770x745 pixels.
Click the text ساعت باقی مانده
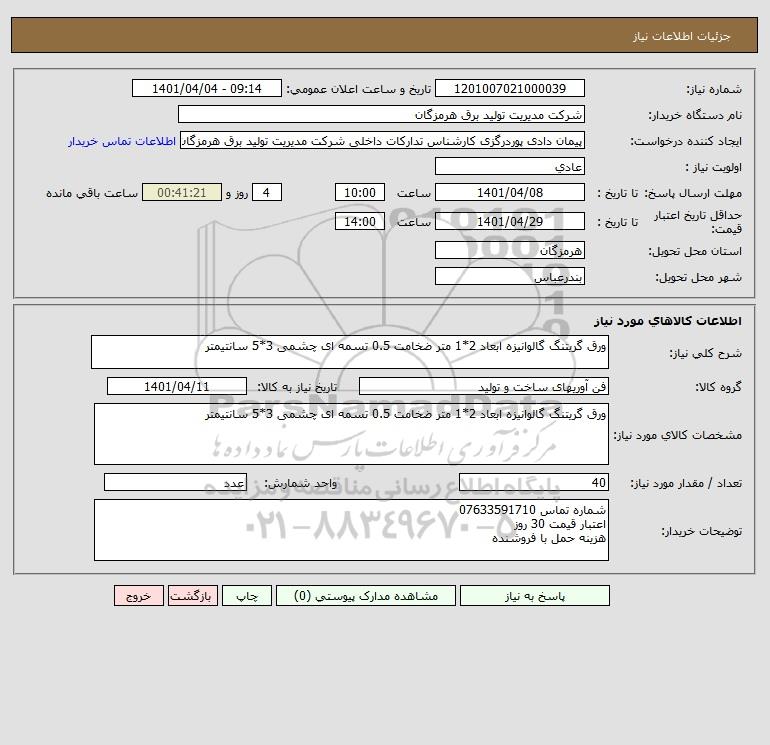[x=92, y=193]
